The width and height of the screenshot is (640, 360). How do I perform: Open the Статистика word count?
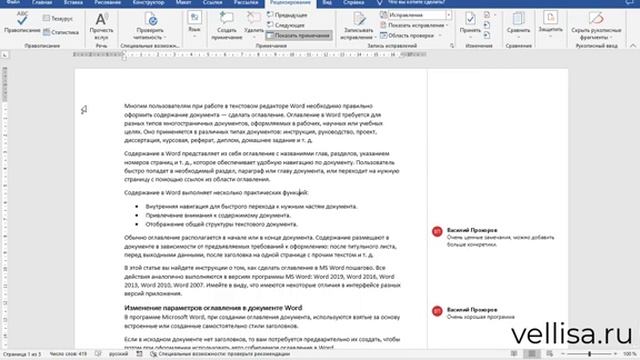(x=61, y=32)
